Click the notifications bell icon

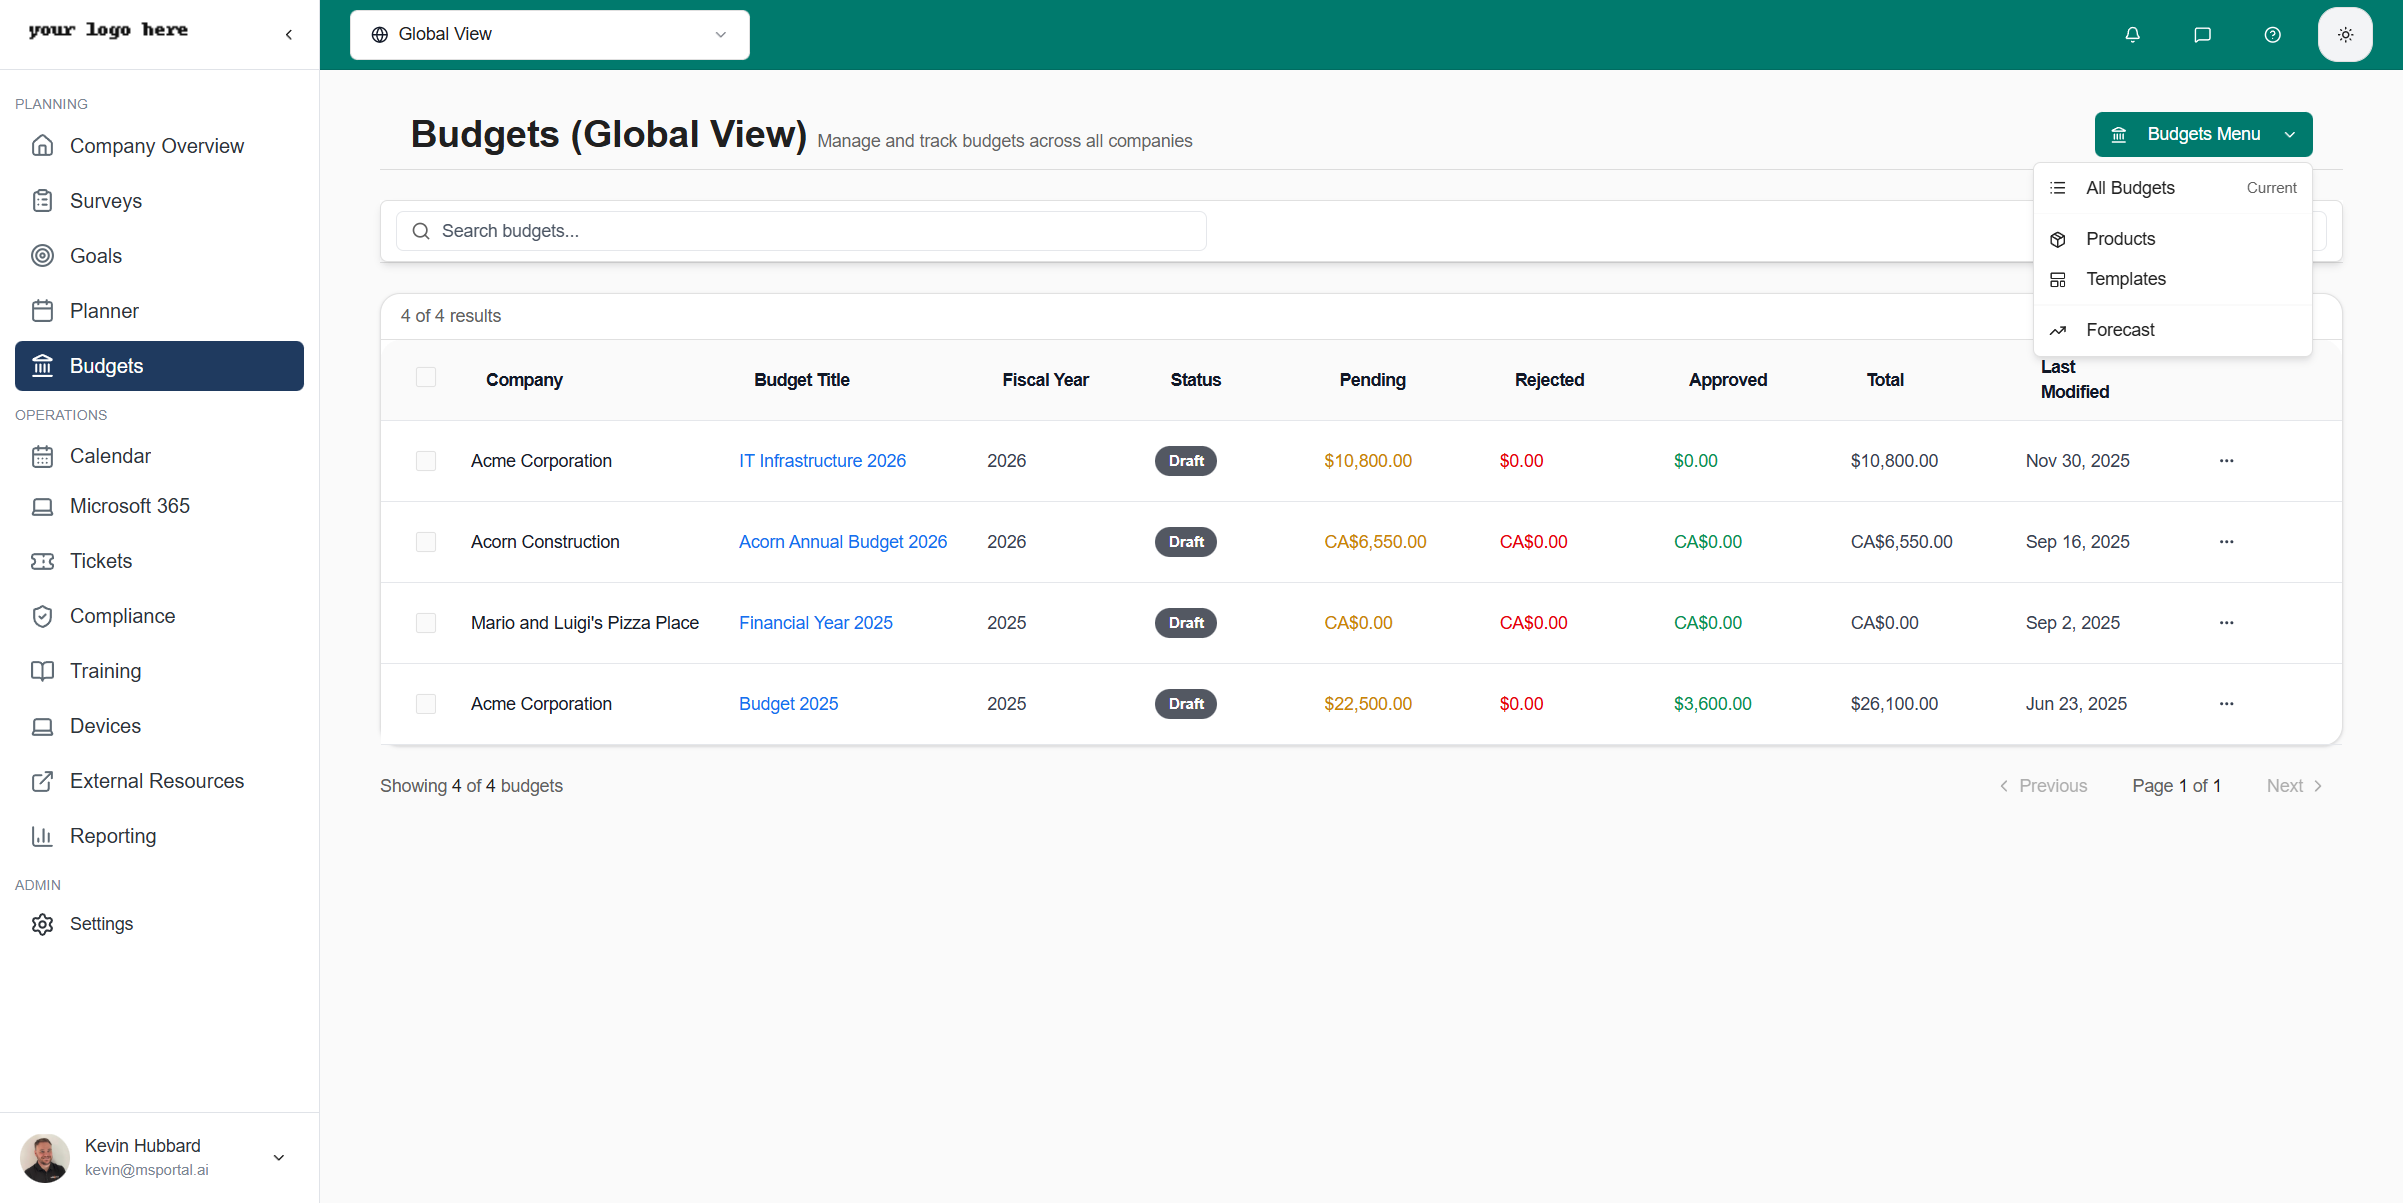(2132, 35)
